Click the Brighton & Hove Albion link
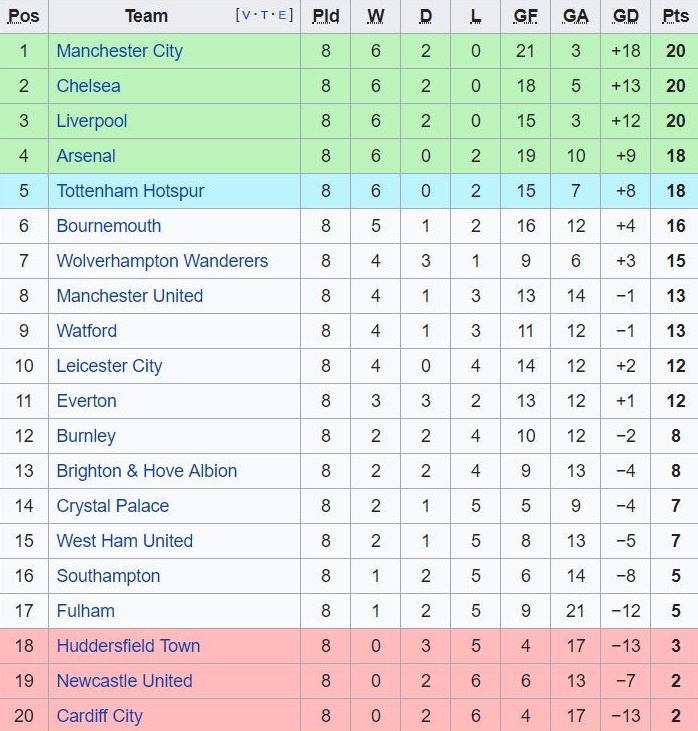The image size is (698, 731). (146, 471)
